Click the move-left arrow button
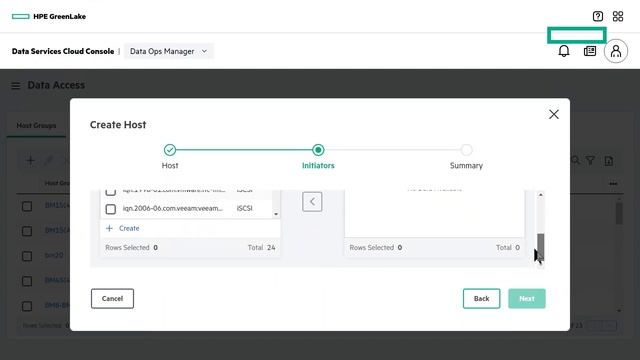640x360 pixels. 312,202
